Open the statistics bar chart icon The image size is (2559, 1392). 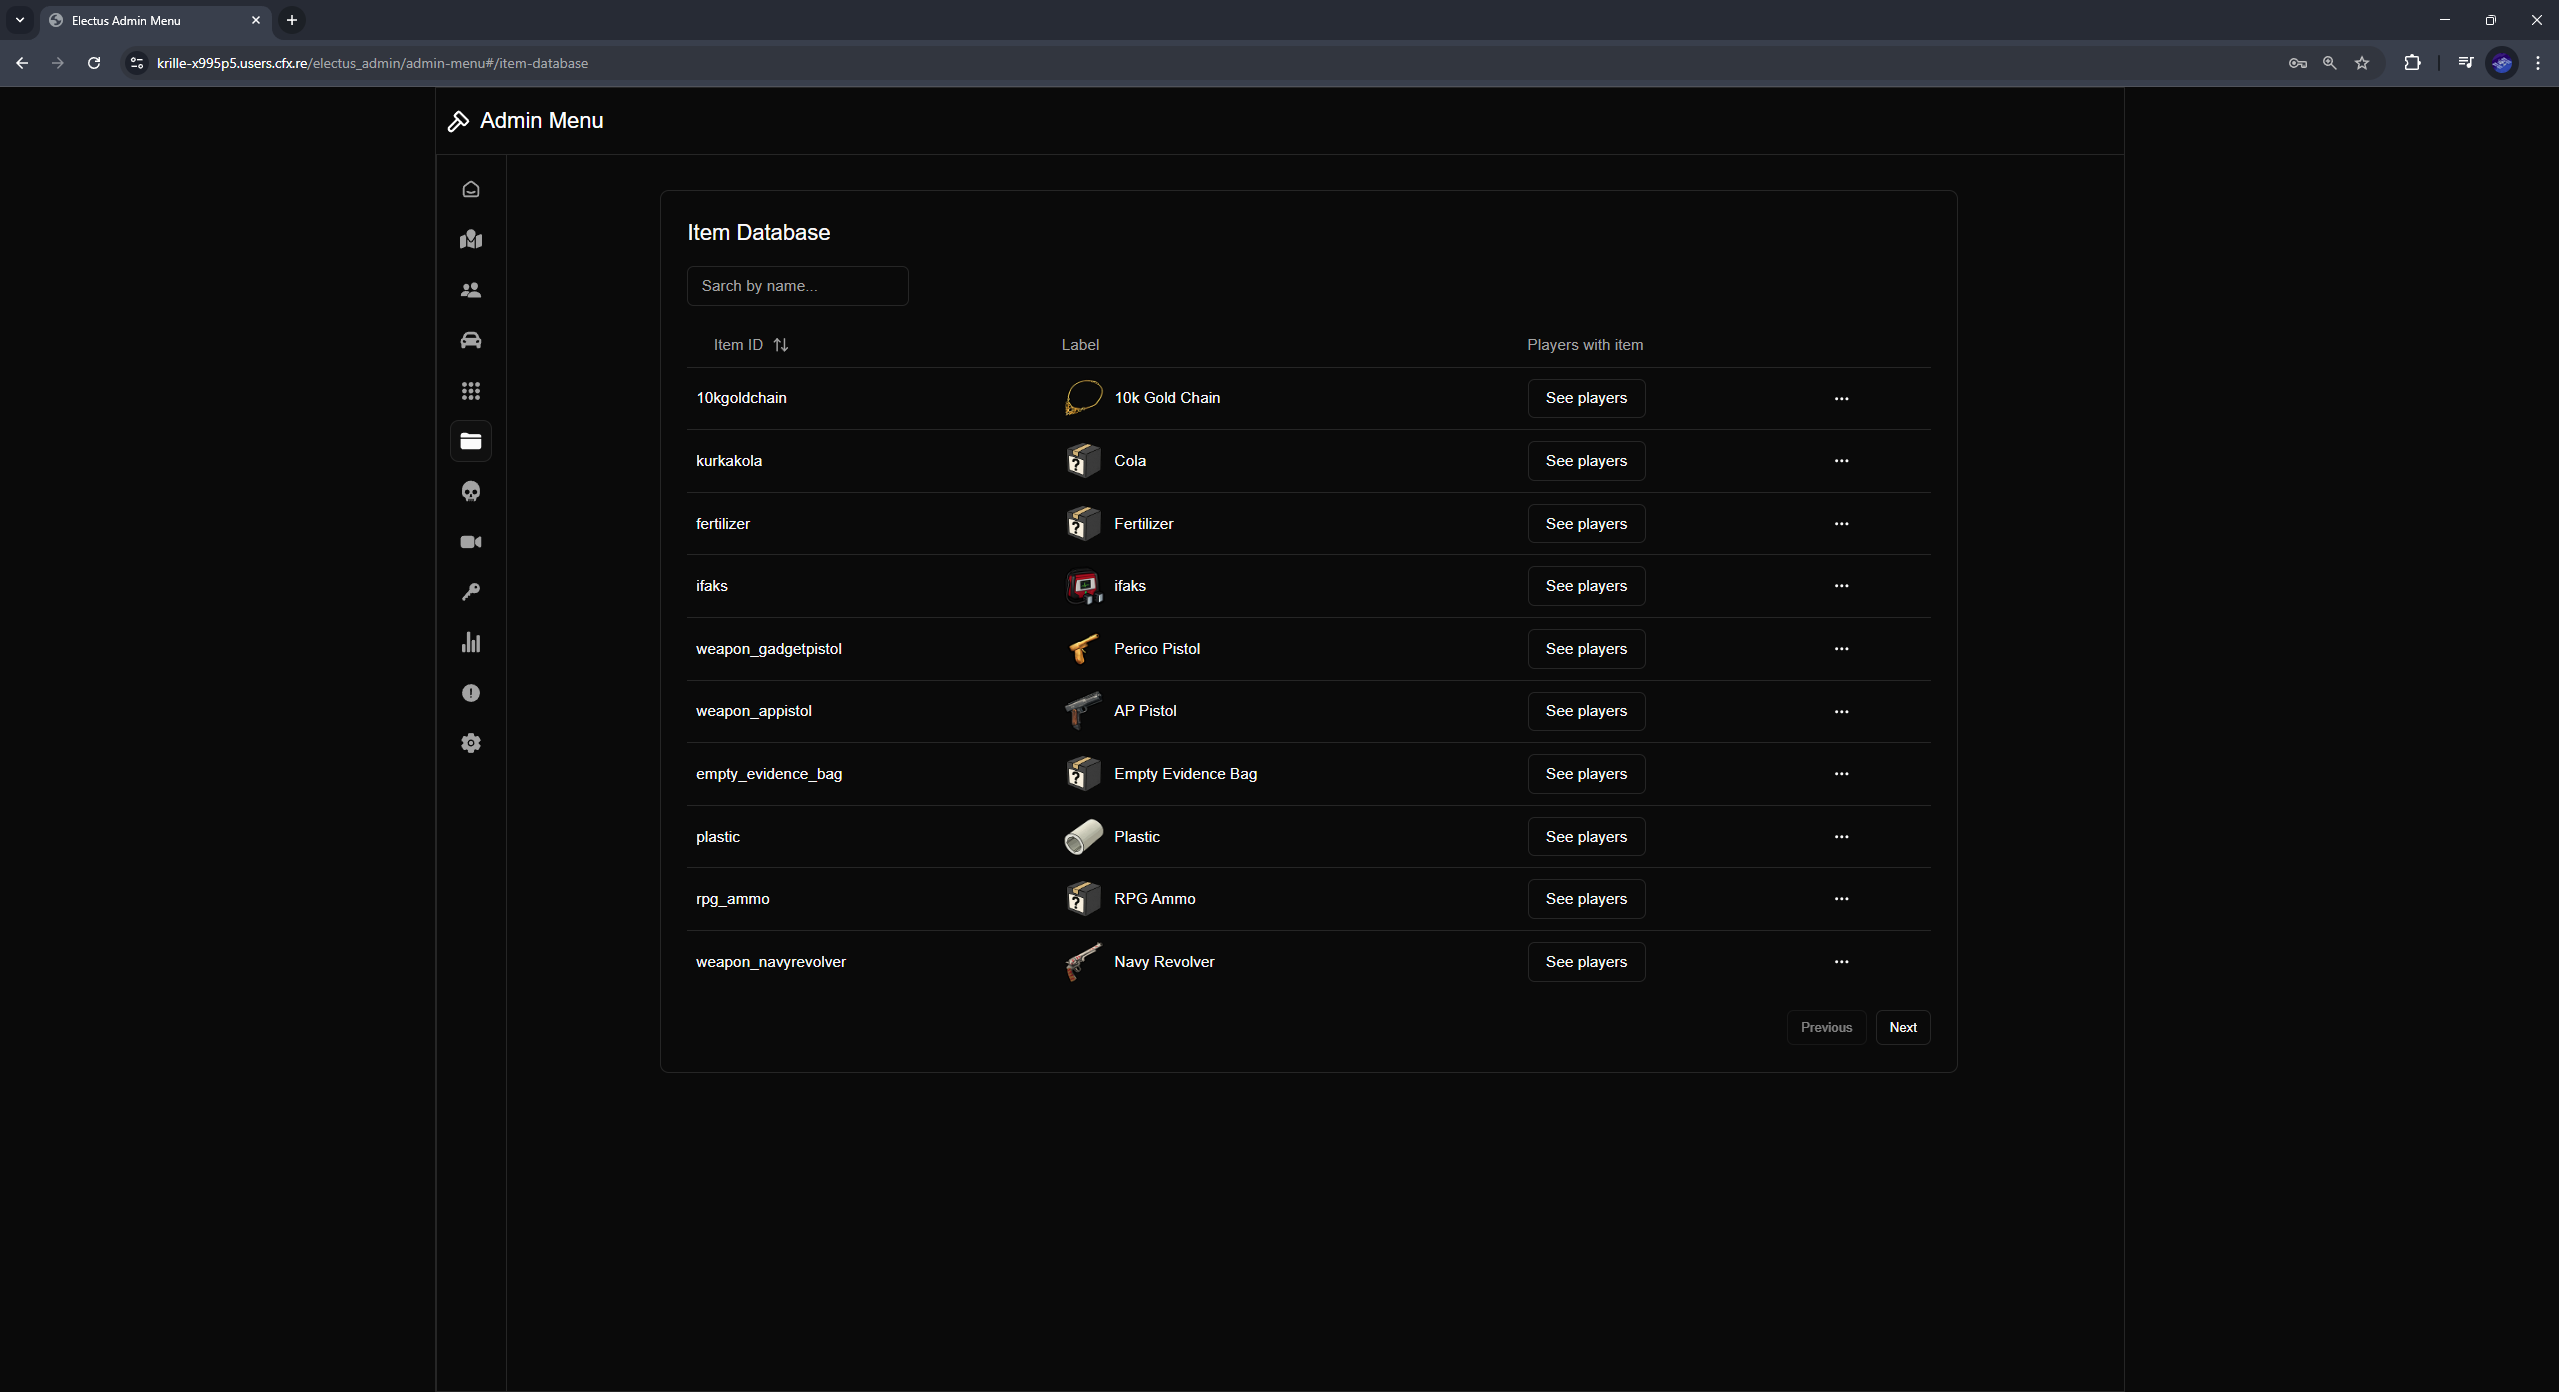coord(471,642)
